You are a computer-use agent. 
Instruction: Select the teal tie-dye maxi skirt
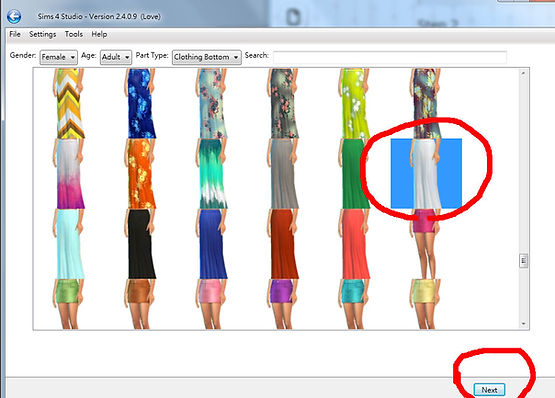click(212, 174)
